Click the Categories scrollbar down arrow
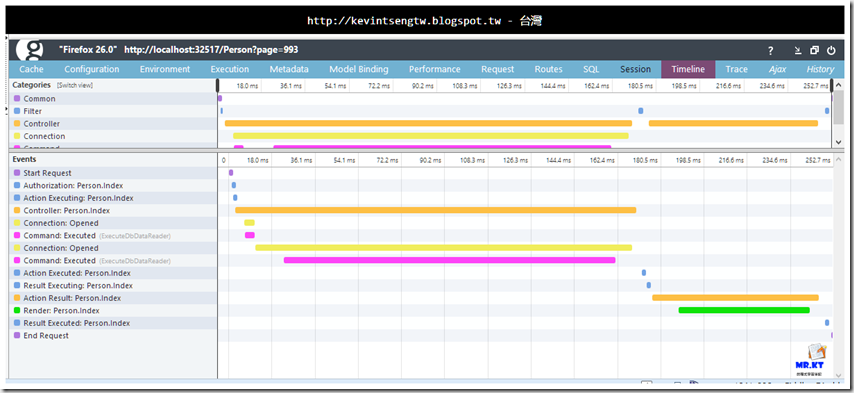The image size is (854, 393). tap(839, 142)
